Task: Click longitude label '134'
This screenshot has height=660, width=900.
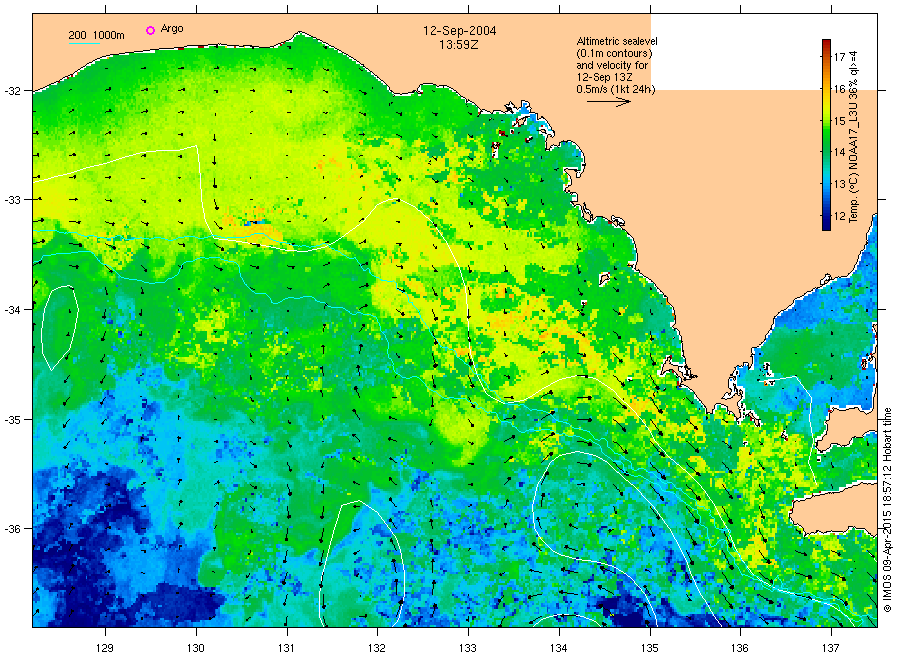Action: click(558, 648)
